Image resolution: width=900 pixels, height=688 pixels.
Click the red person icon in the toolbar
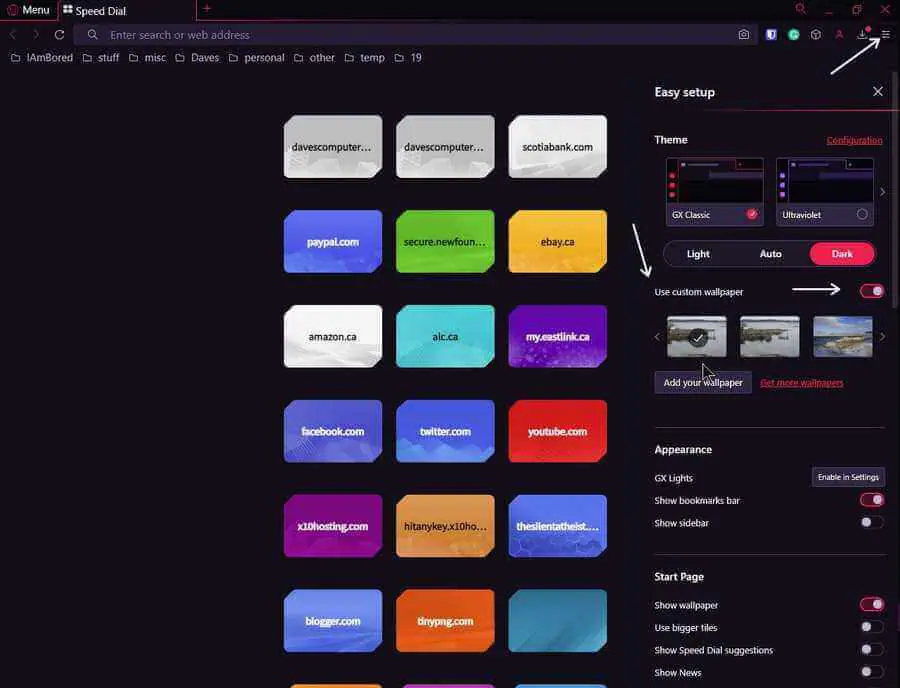[x=839, y=35]
